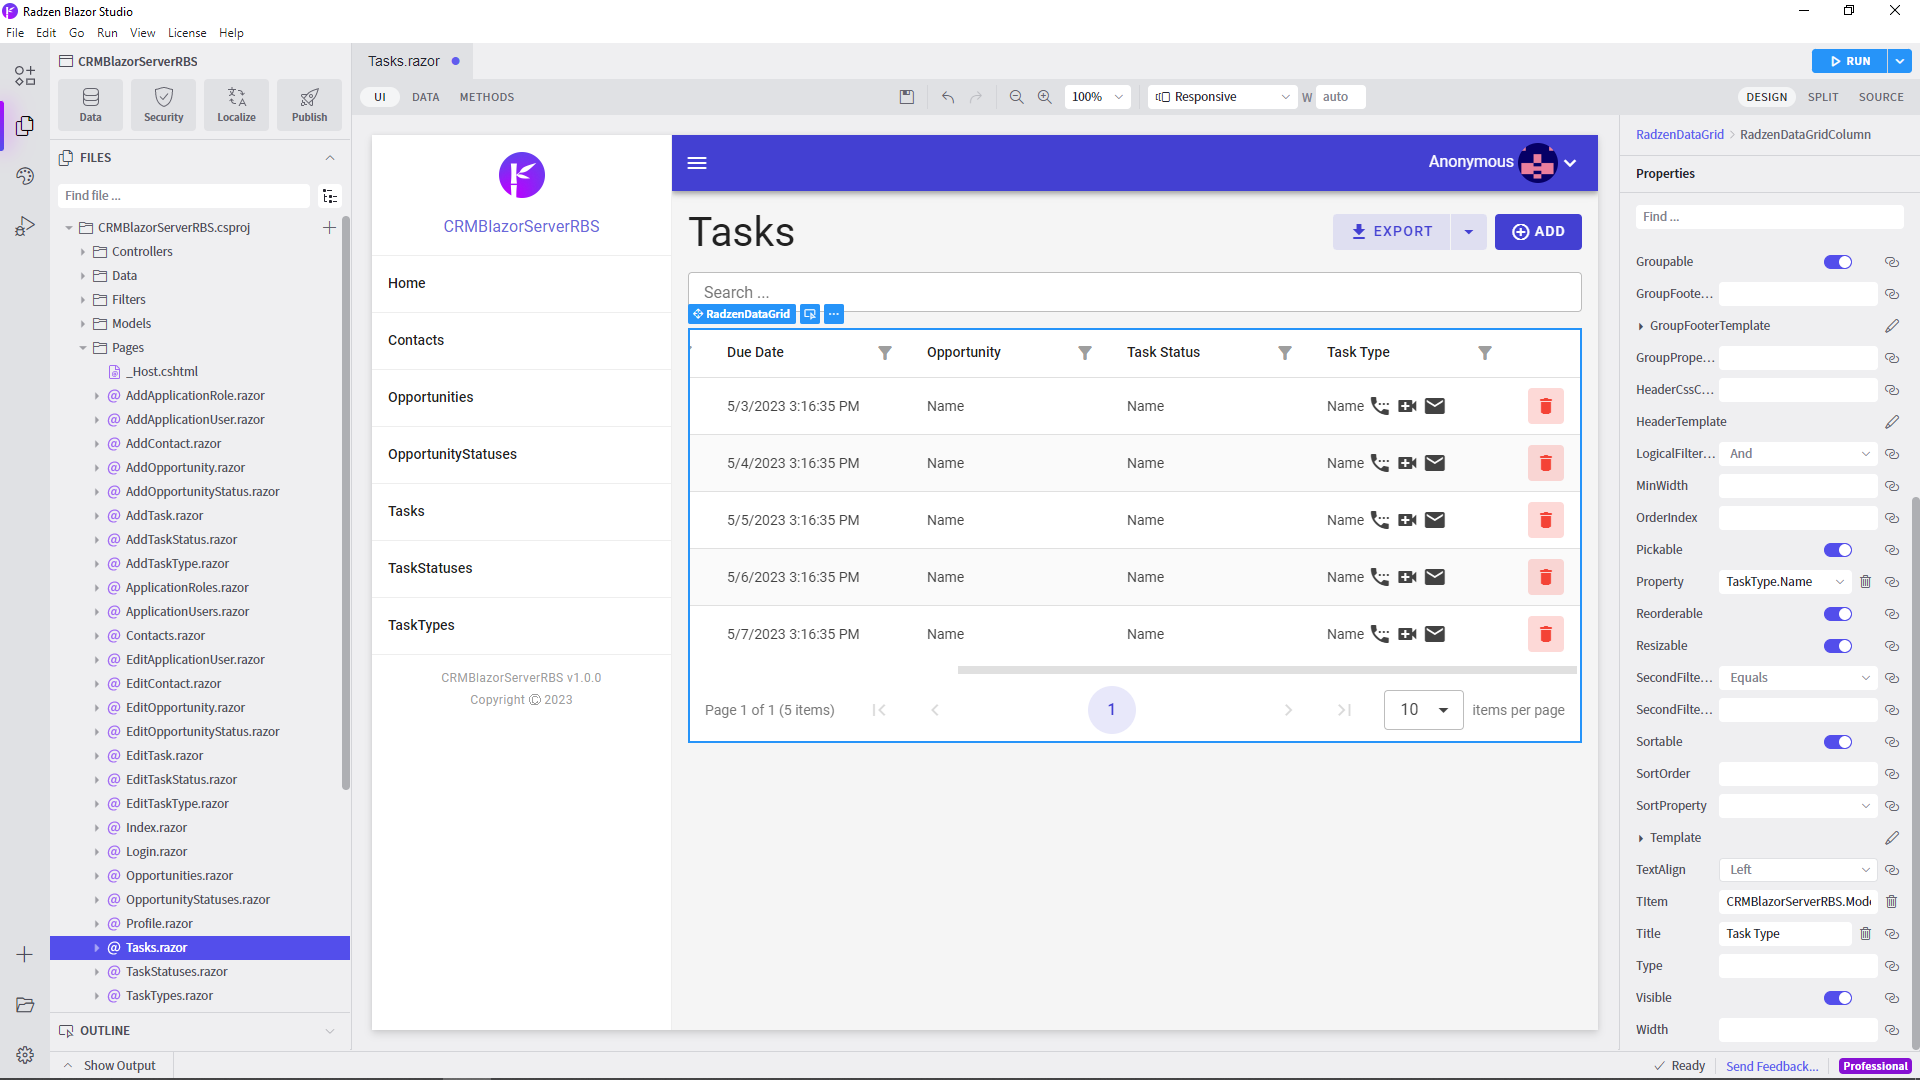Toggle the Sortable switch
Viewport: 1920px width, 1080px height.
1838,742
